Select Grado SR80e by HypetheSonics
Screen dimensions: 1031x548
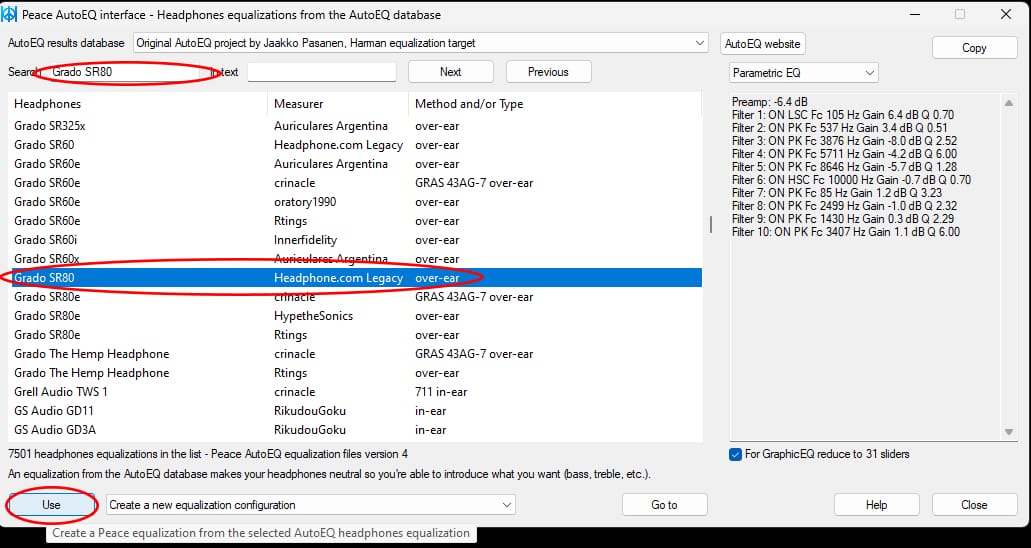pyautogui.click(x=356, y=316)
